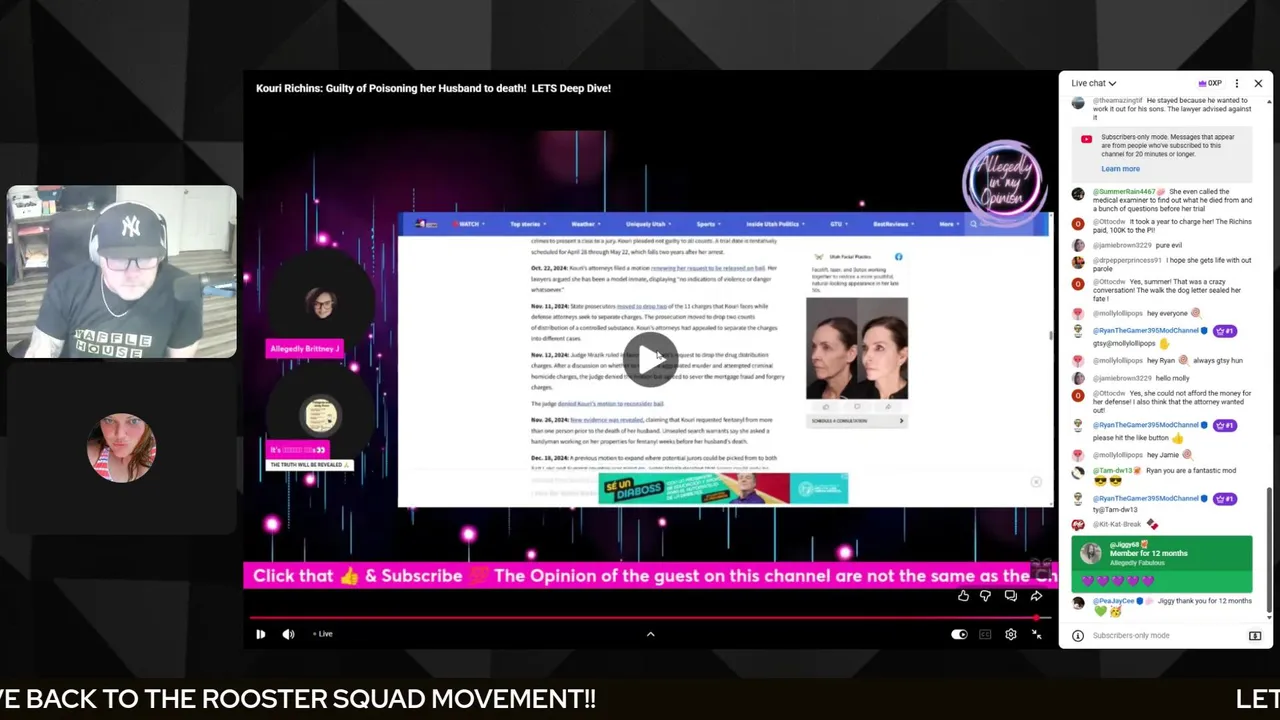Click the @Jiggy68 member for 12 months card
Image resolution: width=1280 pixels, height=720 pixels.
click(x=1162, y=564)
